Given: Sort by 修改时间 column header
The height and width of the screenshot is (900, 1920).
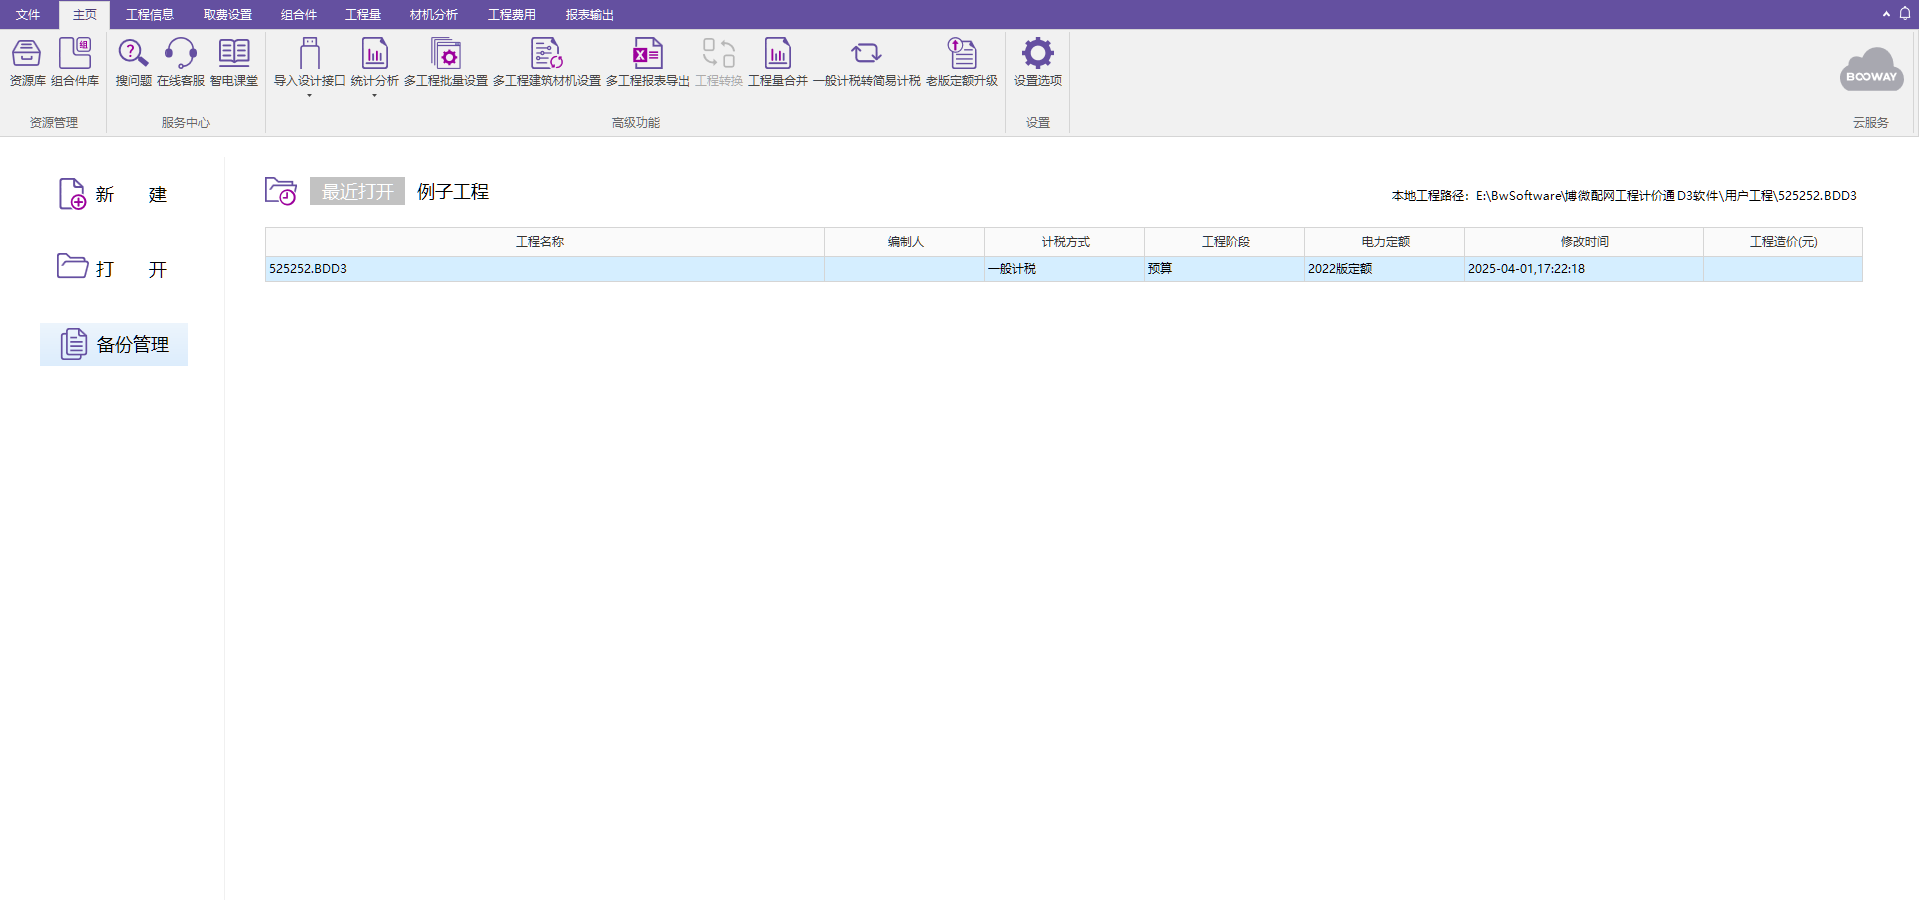Looking at the screenshot, I should (x=1584, y=242).
